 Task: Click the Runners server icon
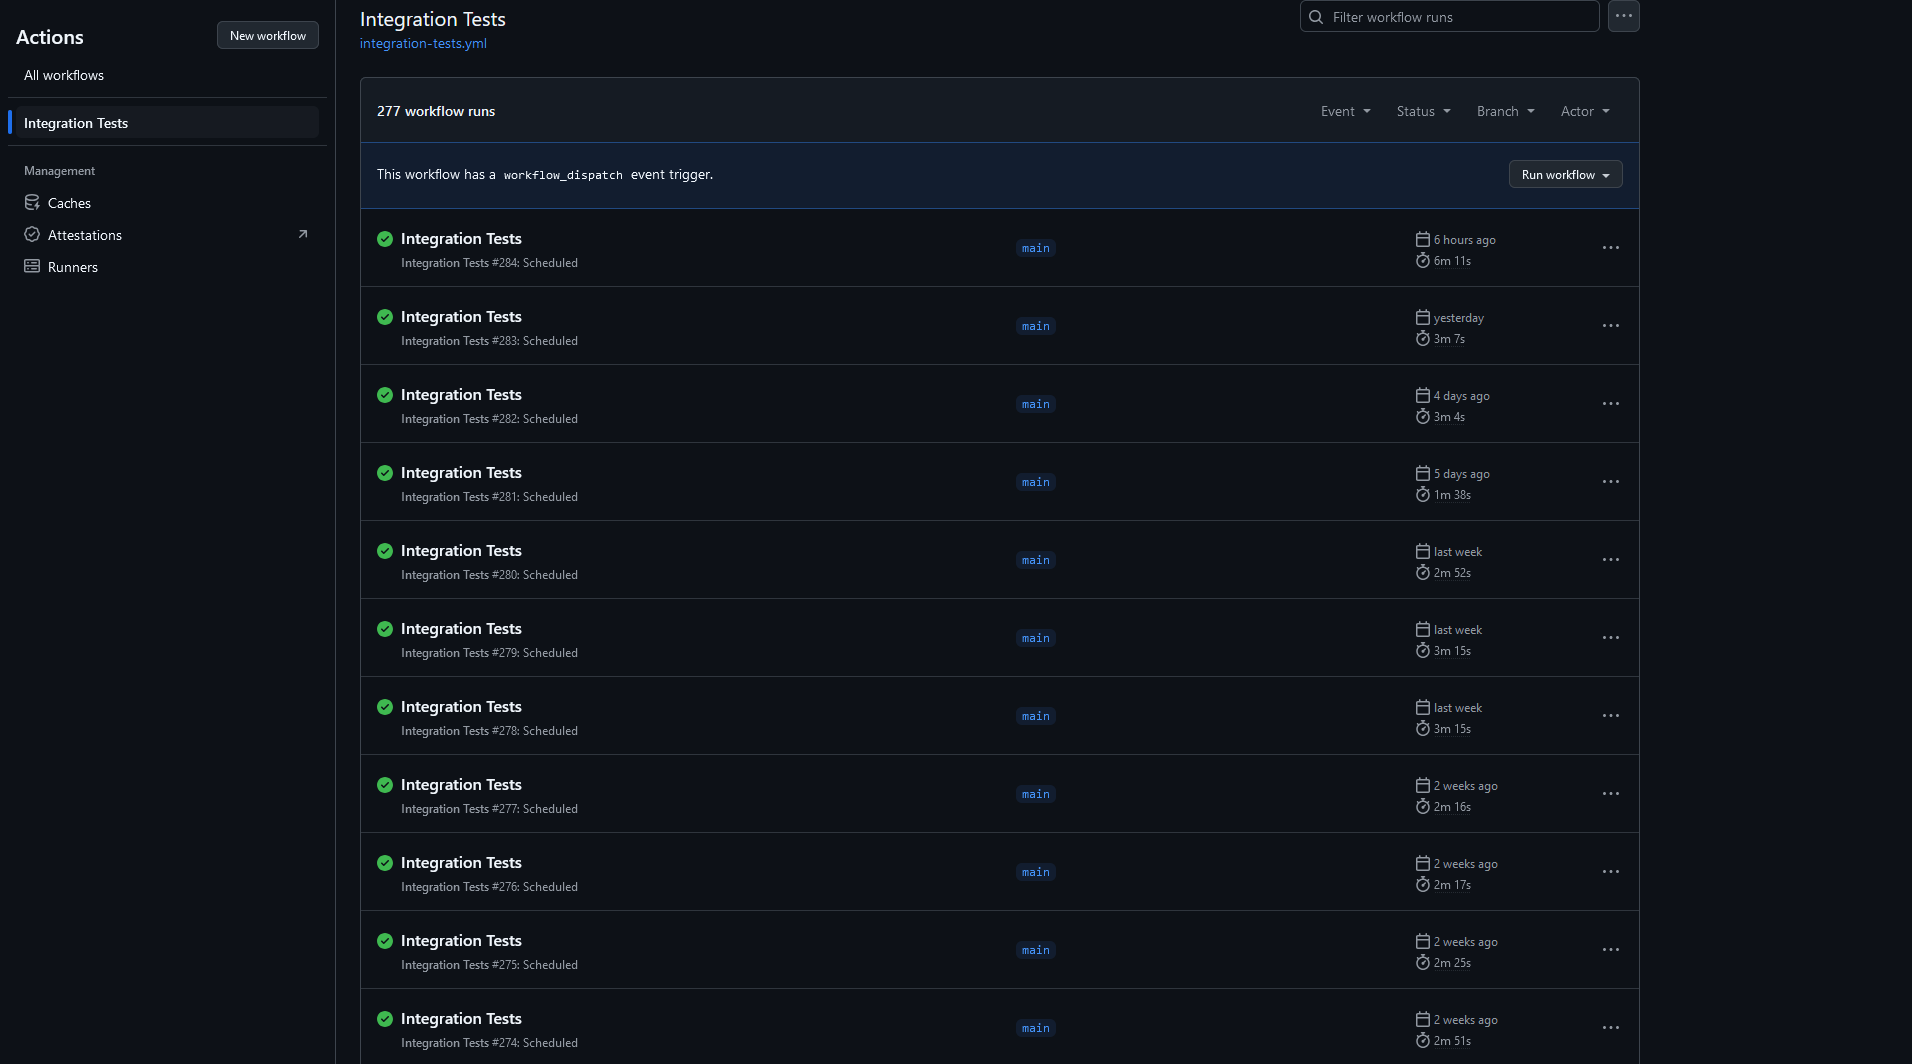pyautogui.click(x=32, y=267)
